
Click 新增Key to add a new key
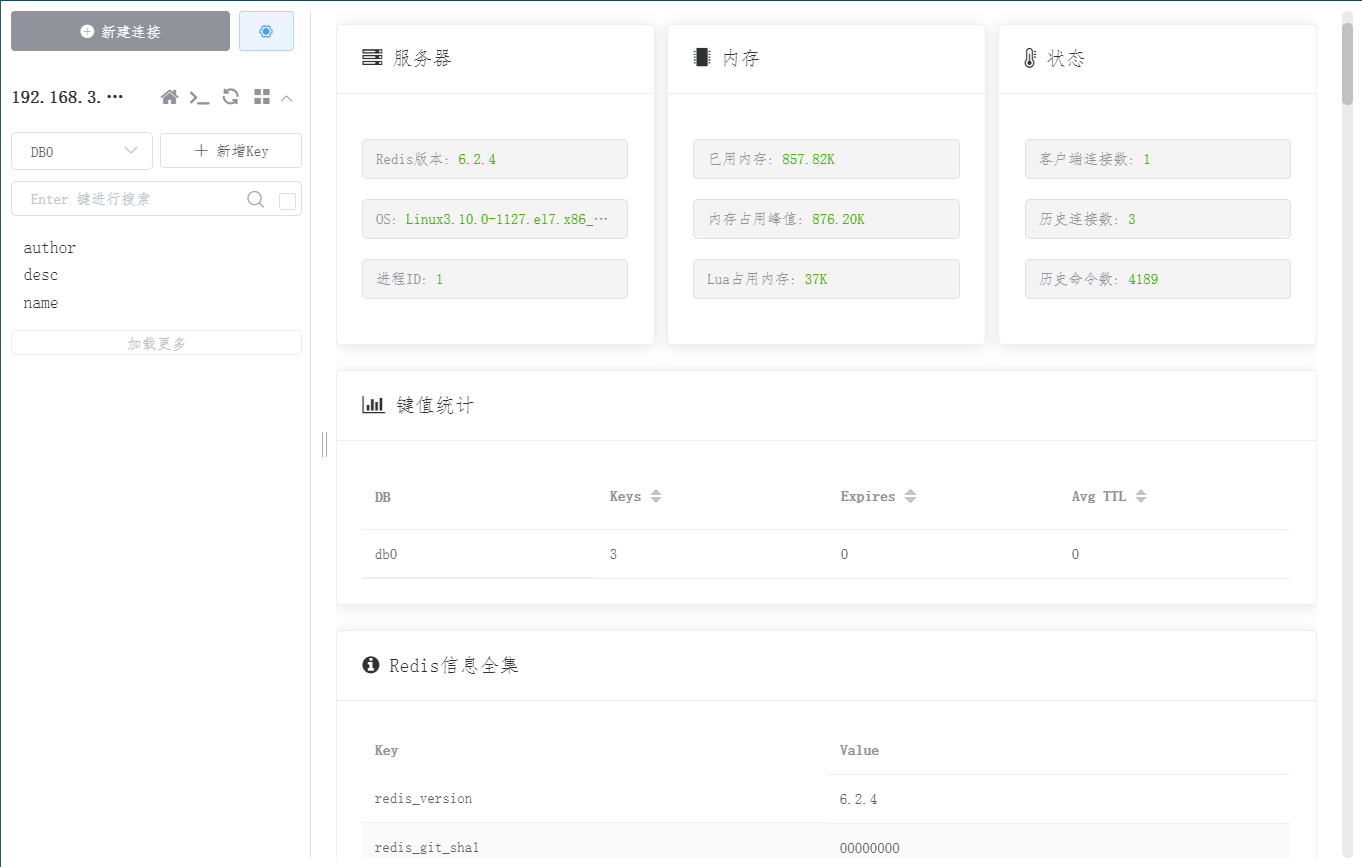[x=231, y=150]
